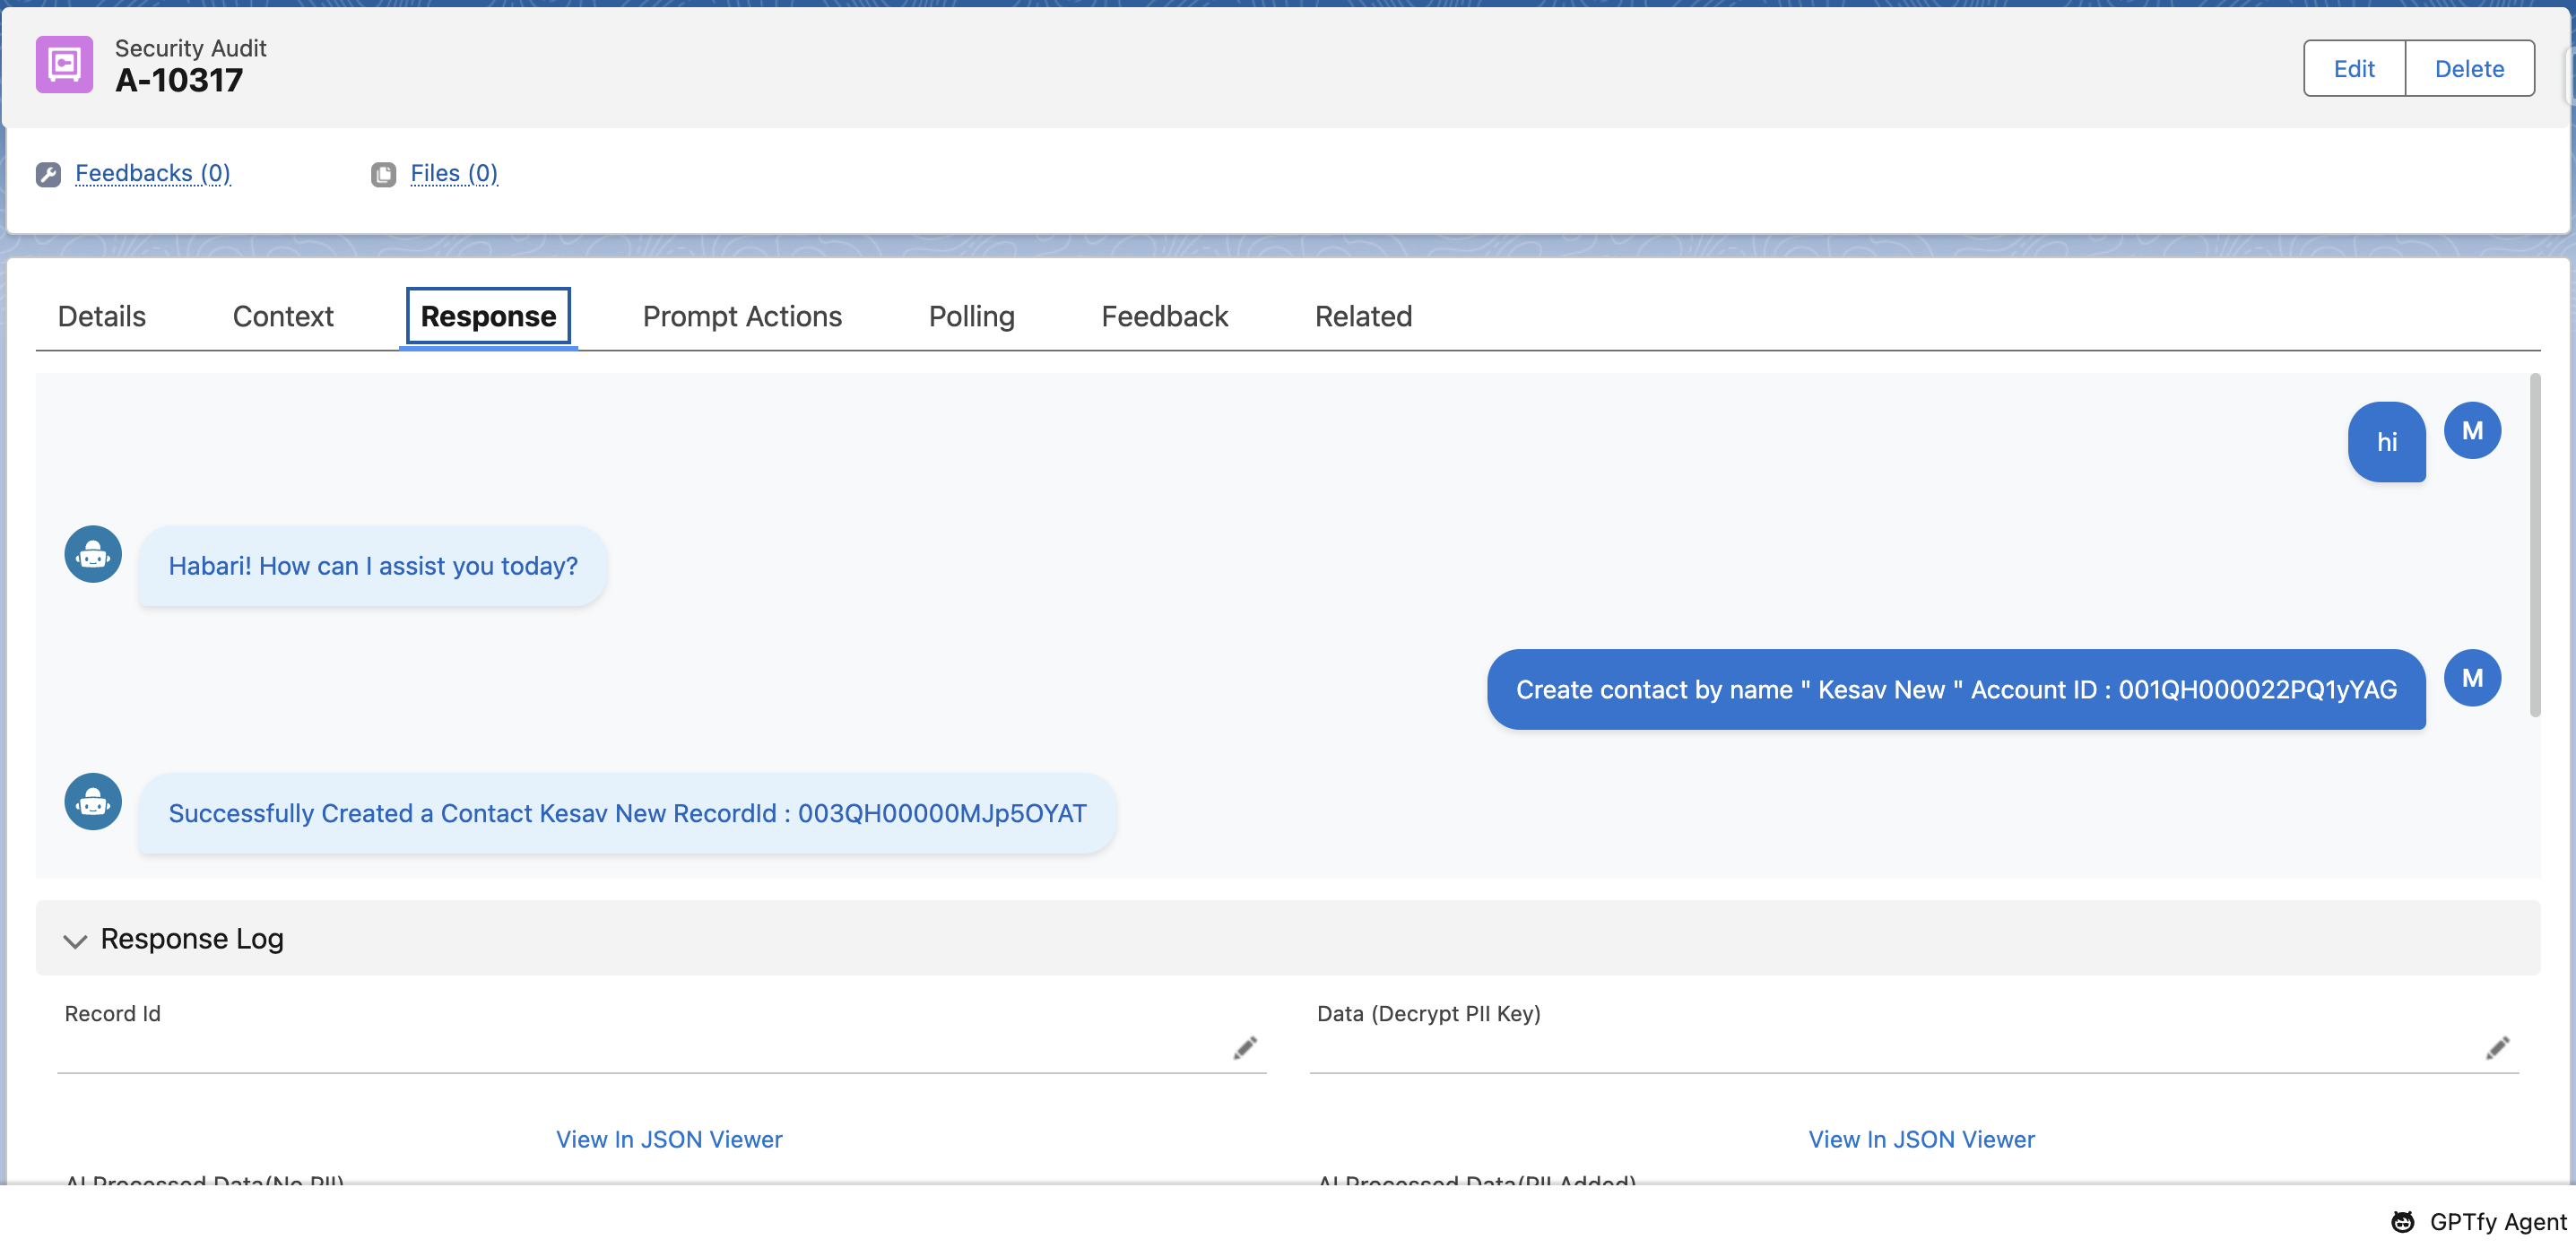Switch to the Related tab
The width and height of the screenshot is (2576, 1257).
(x=1363, y=316)
